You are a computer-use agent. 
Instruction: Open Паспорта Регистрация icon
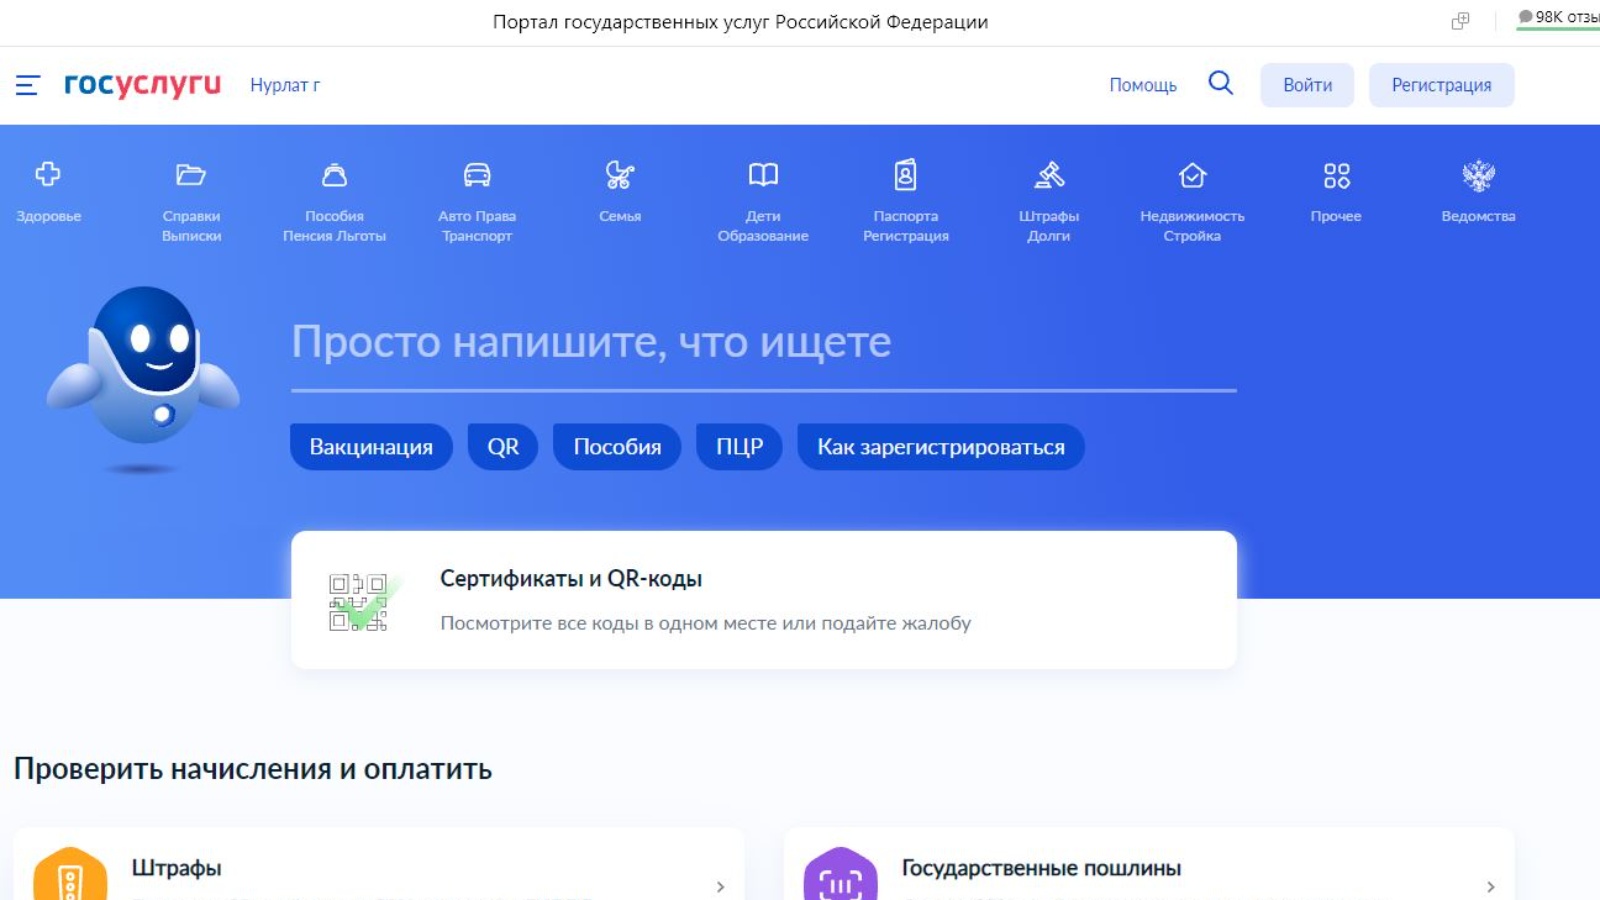click(x=905, y=175)
